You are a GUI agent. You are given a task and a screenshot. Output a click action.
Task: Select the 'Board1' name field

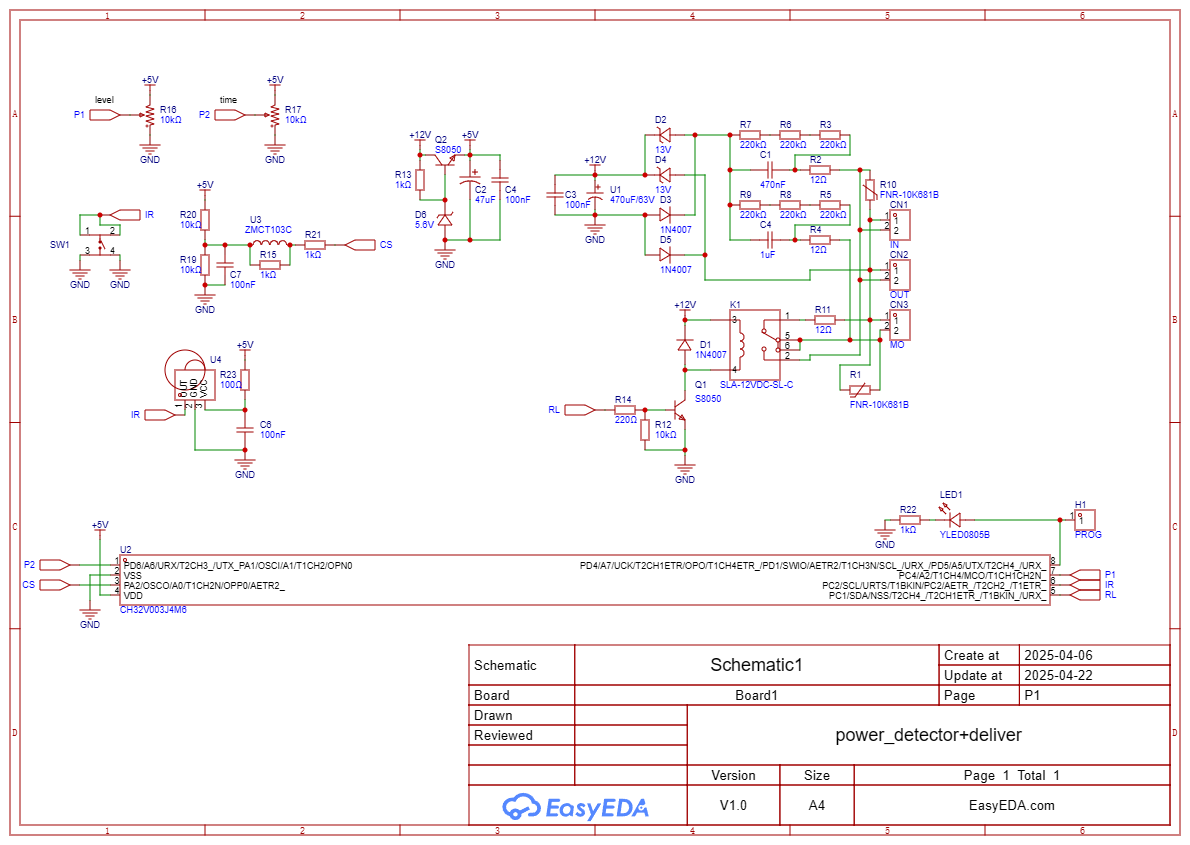click(x=756, y=695)
